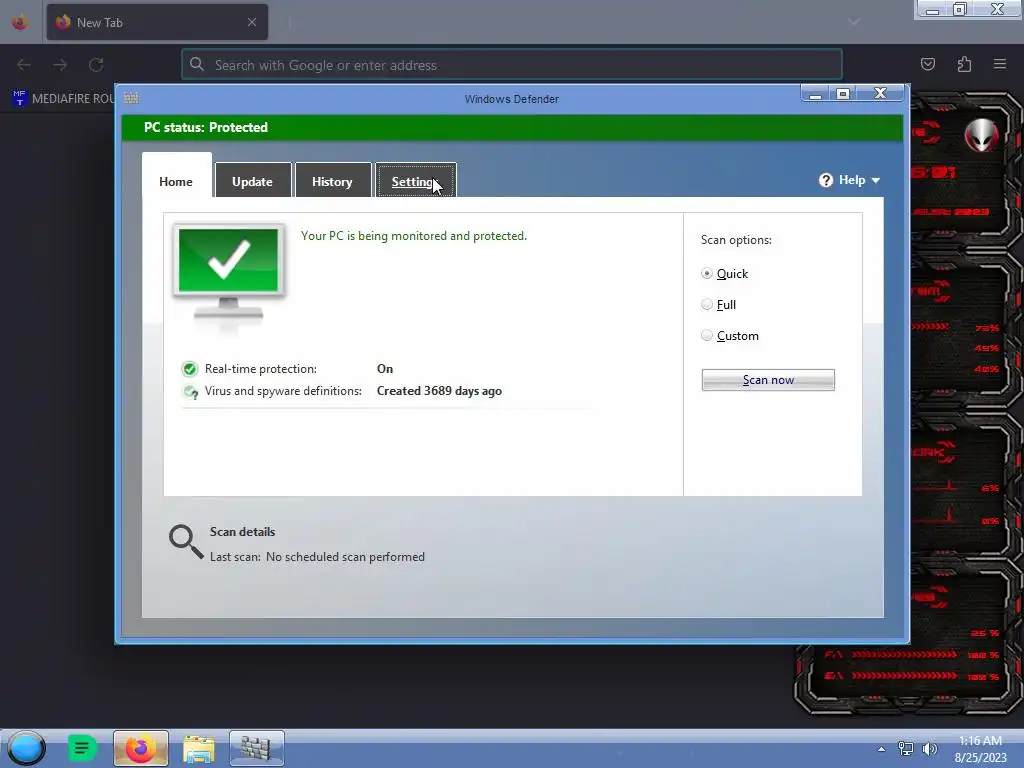
Task: Click the network tray icon
Action: click(906, 749)
